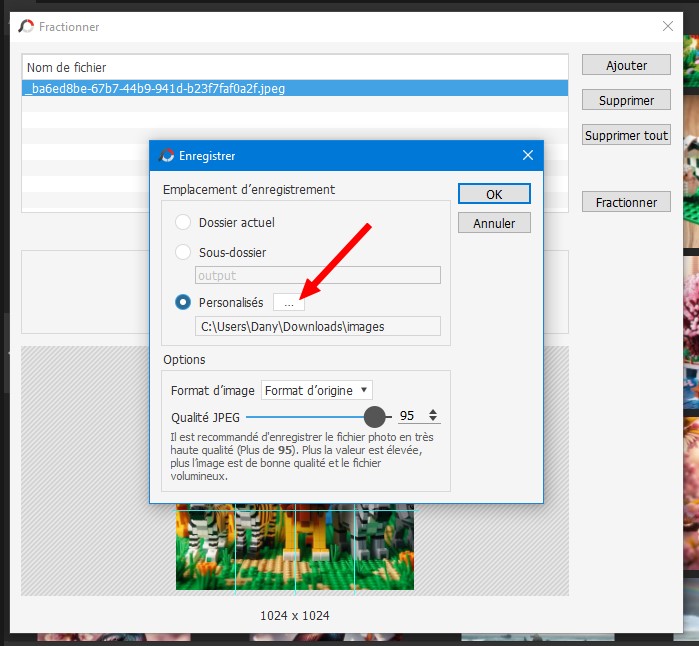This screenshot has width=699, height=646.
Task: Click the Fractionner button
Action: (626, 202)
